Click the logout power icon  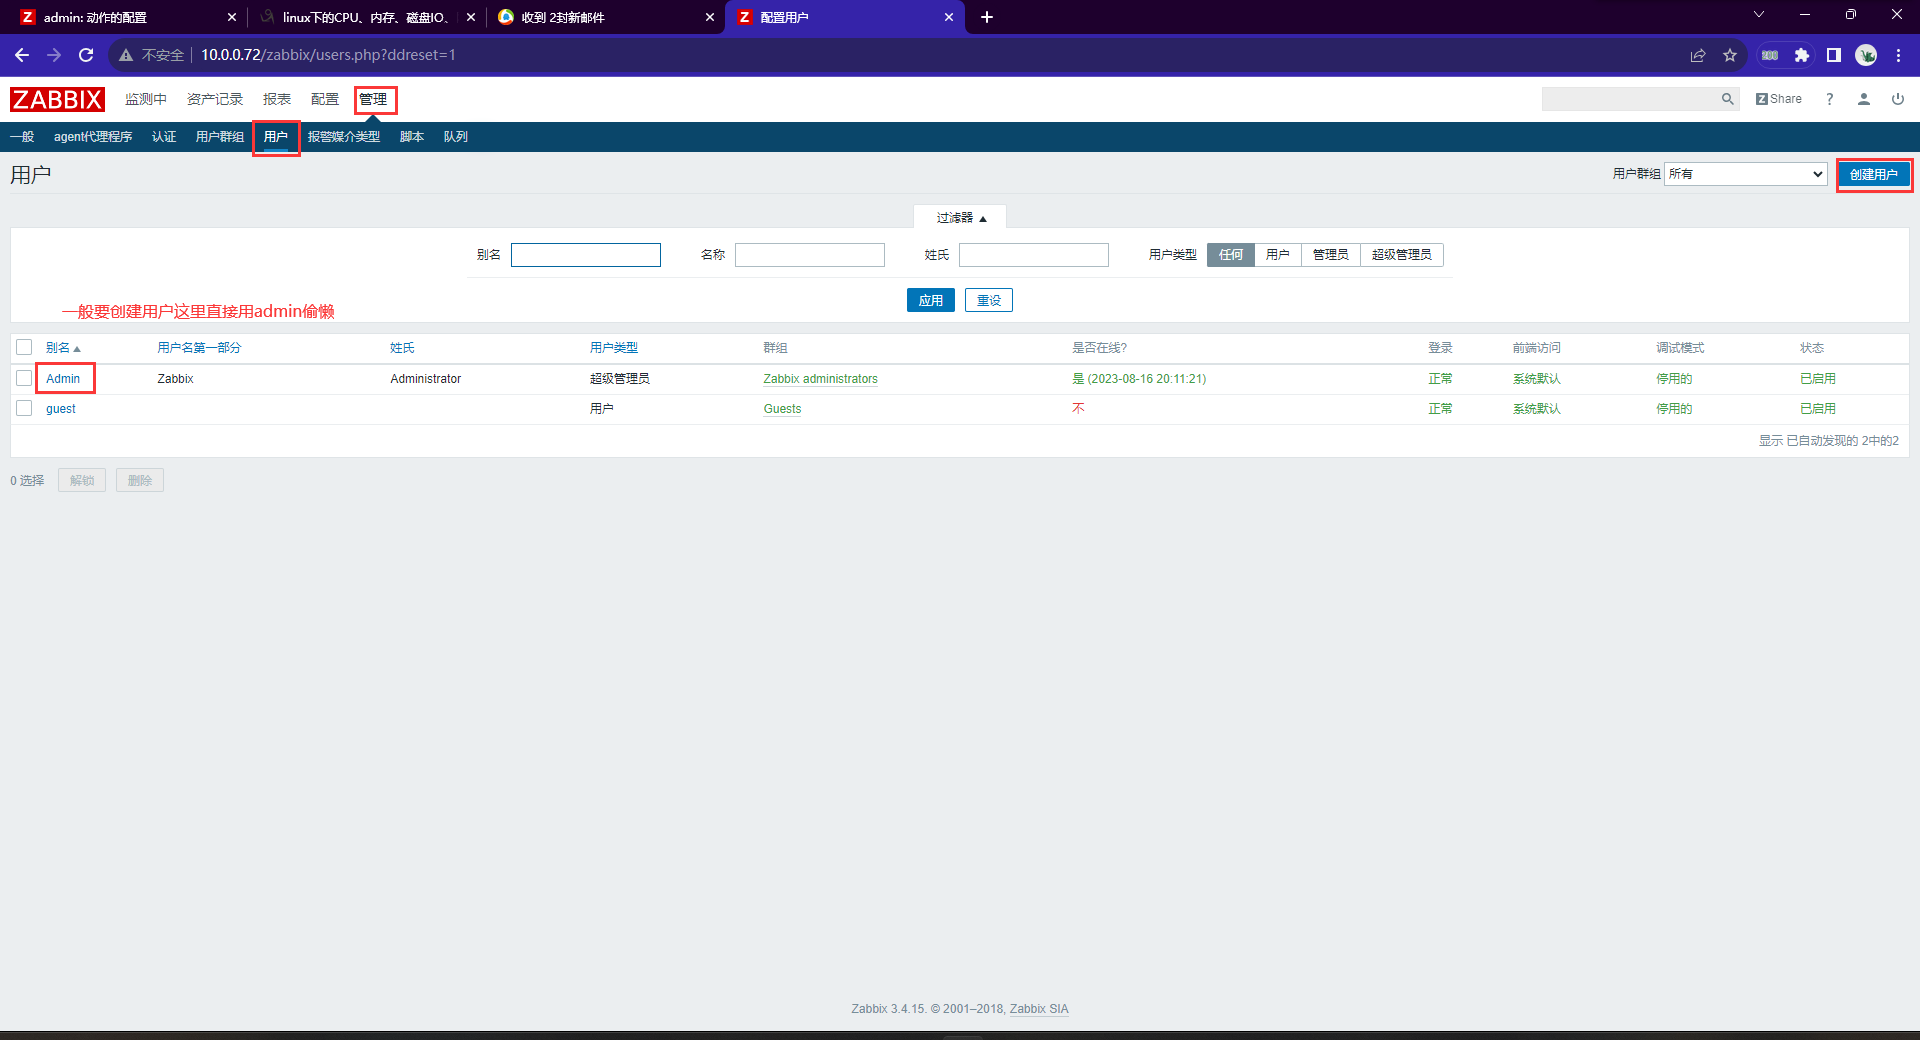[1898, 99]
